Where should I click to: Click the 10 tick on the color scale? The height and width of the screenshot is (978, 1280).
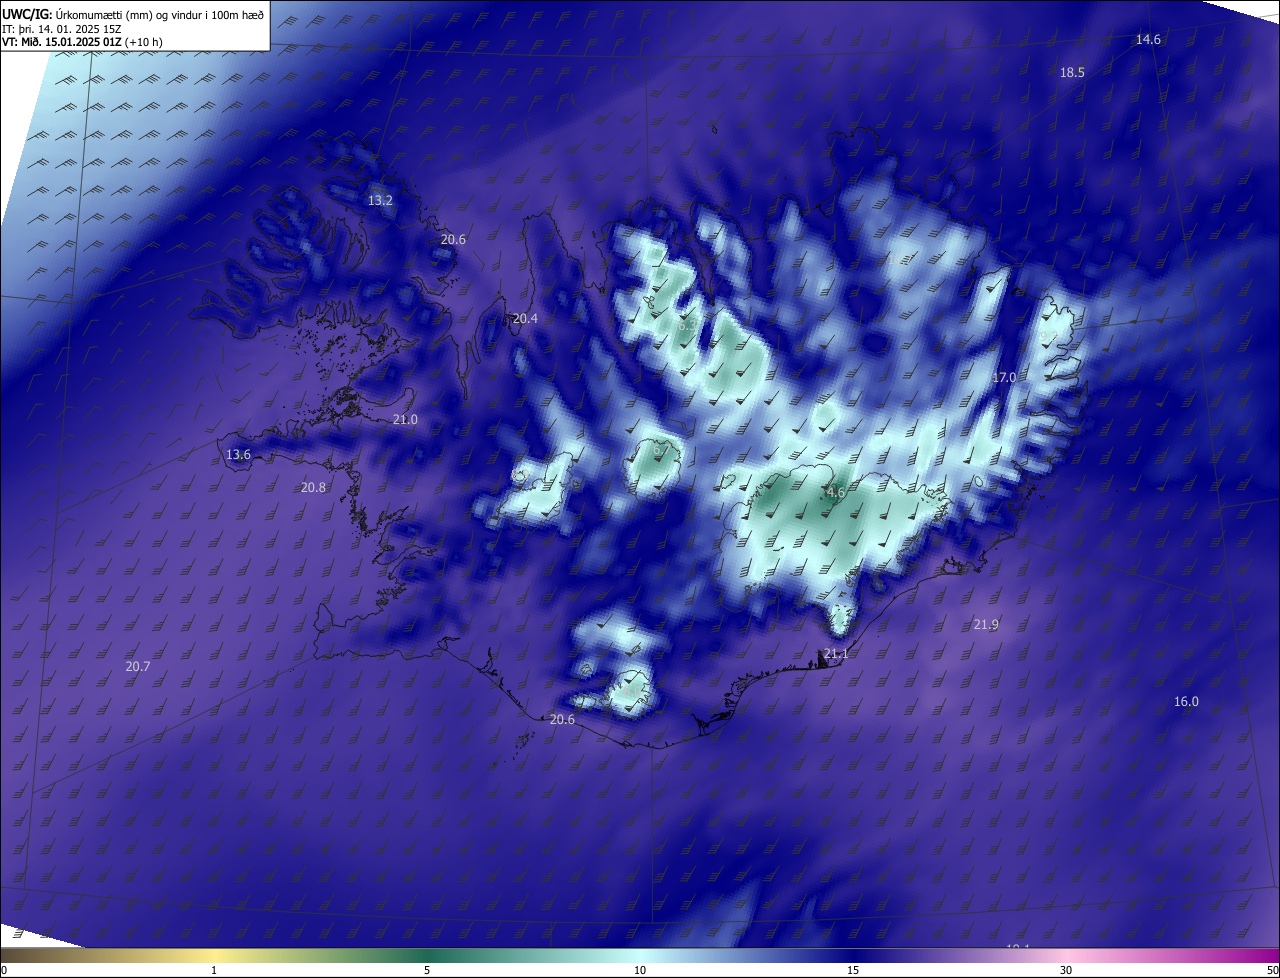point(640,971)
